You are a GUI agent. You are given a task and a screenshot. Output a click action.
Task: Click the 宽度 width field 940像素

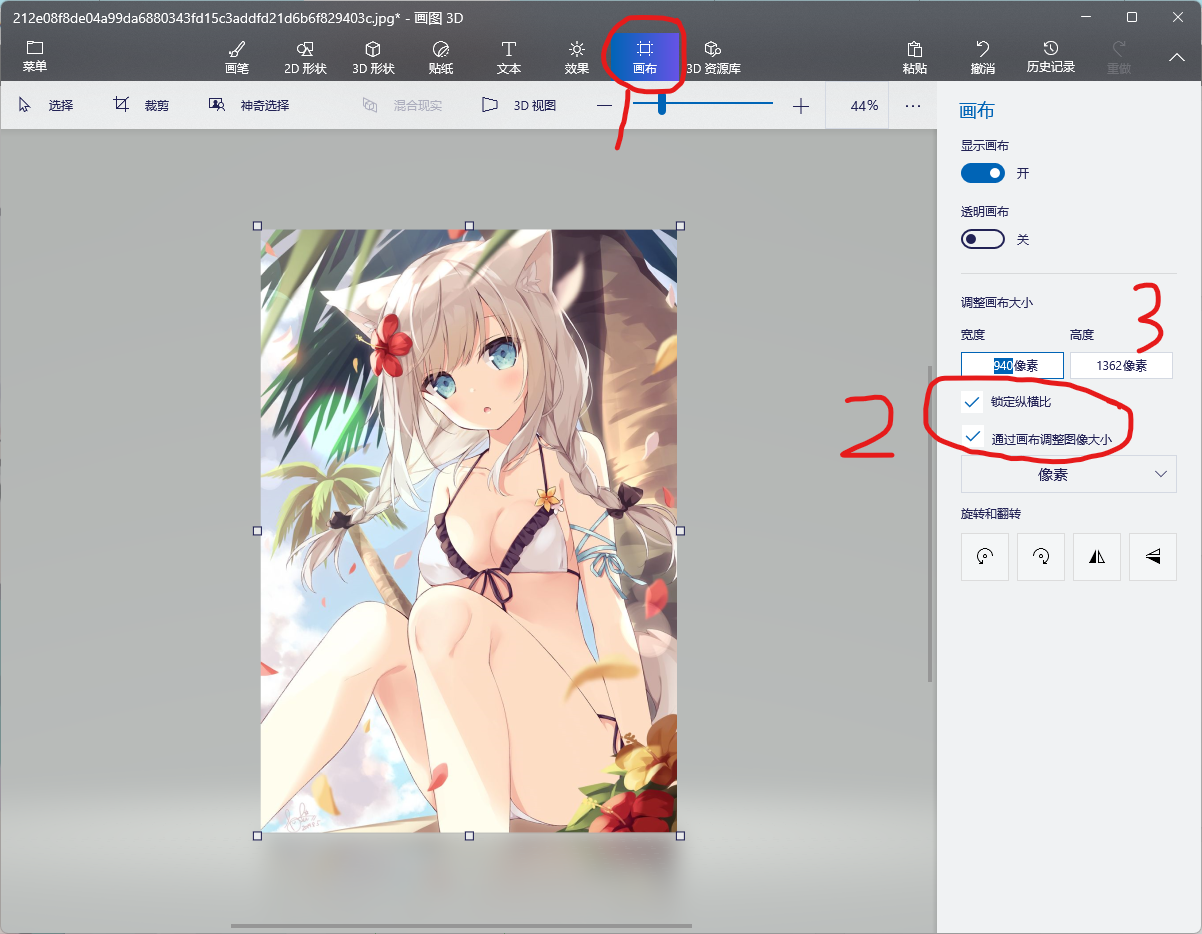(1012, 366)
